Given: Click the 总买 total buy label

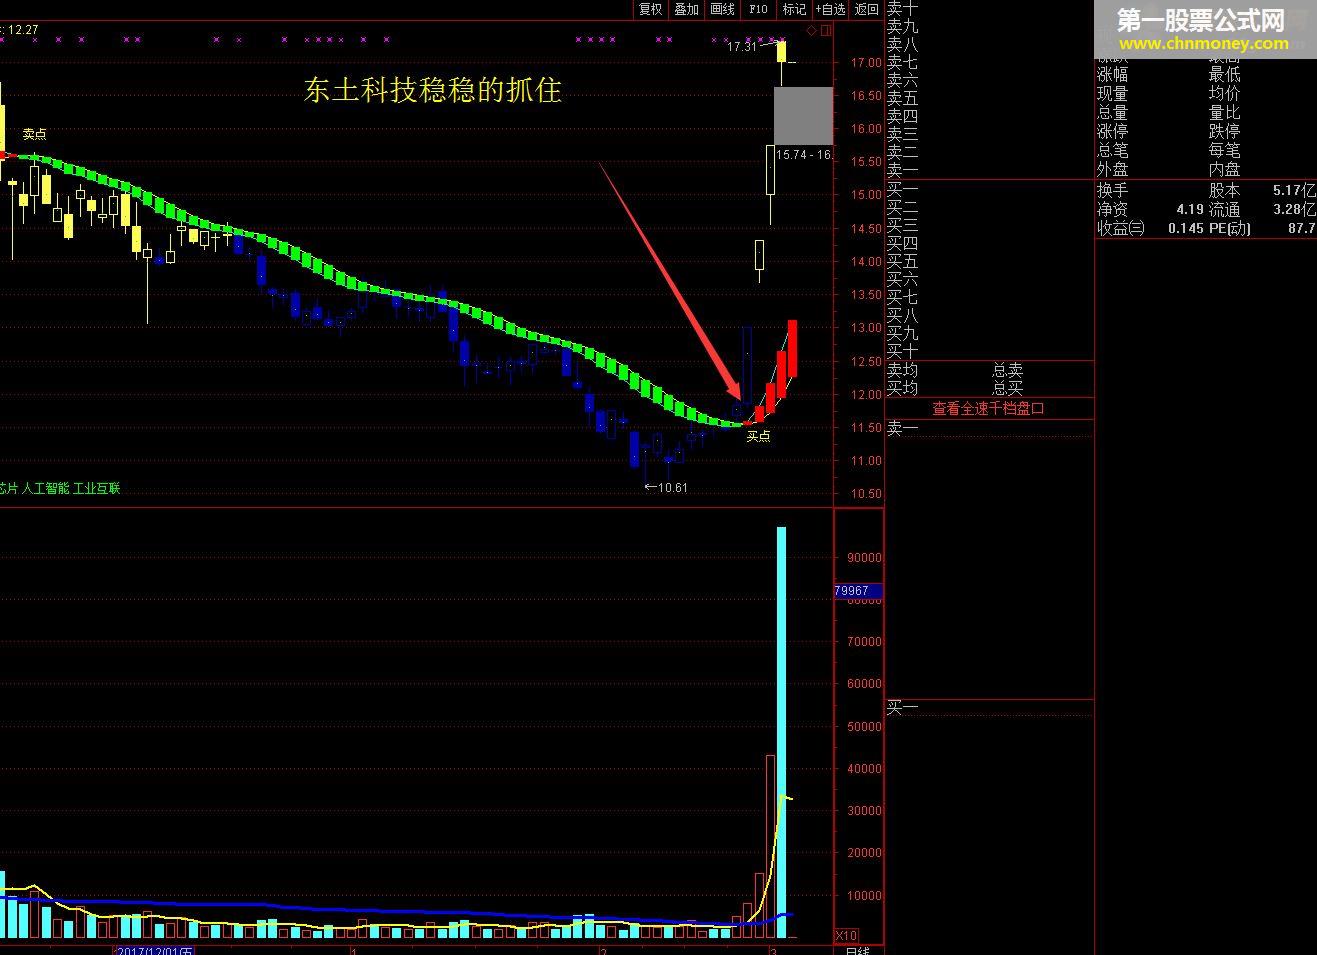Looking at the screenshot, I should coord(1007,388).
